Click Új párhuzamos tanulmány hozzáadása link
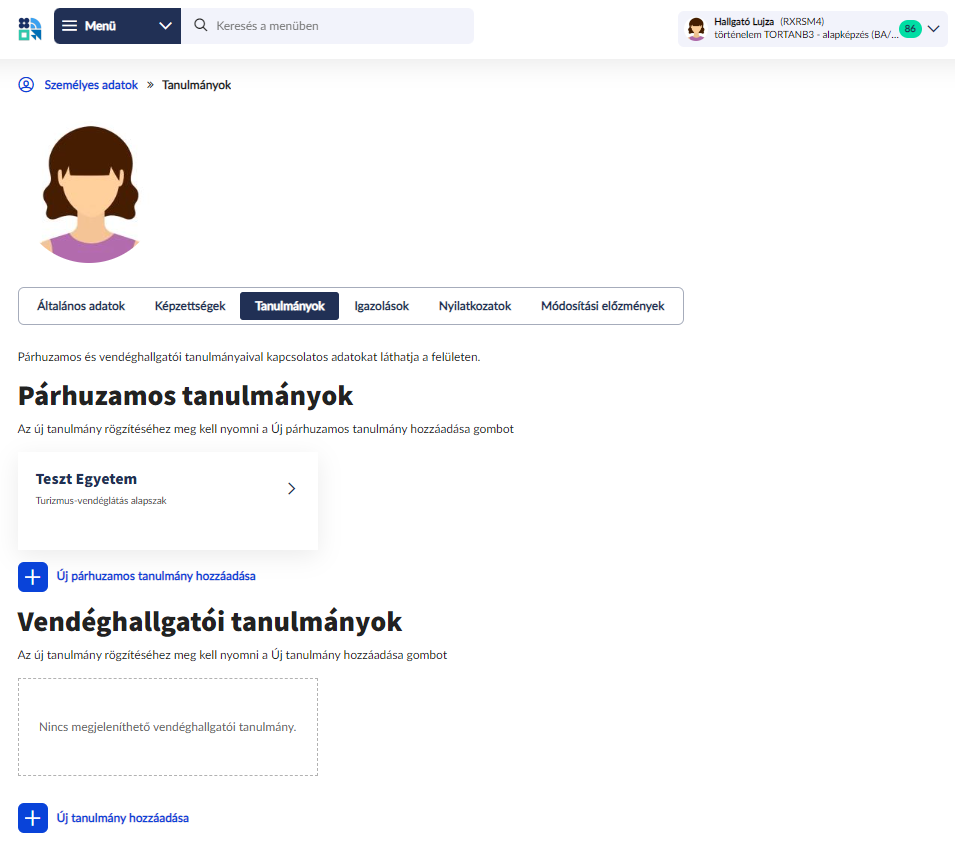Screen dimensions: 955x843 pyautogui.click(x=156, y=576)
